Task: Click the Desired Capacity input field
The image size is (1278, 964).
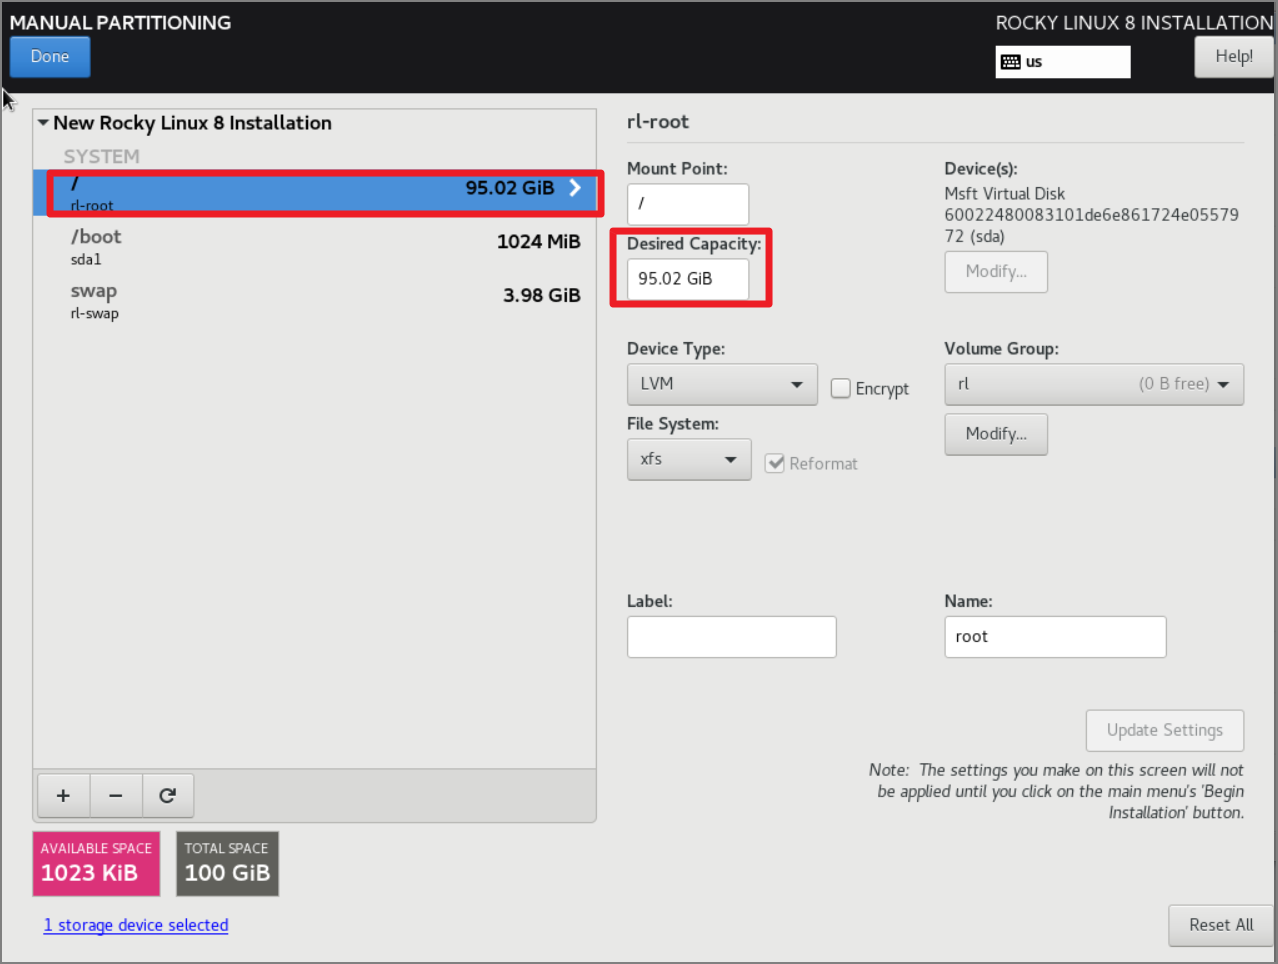Action: (688, 279)
